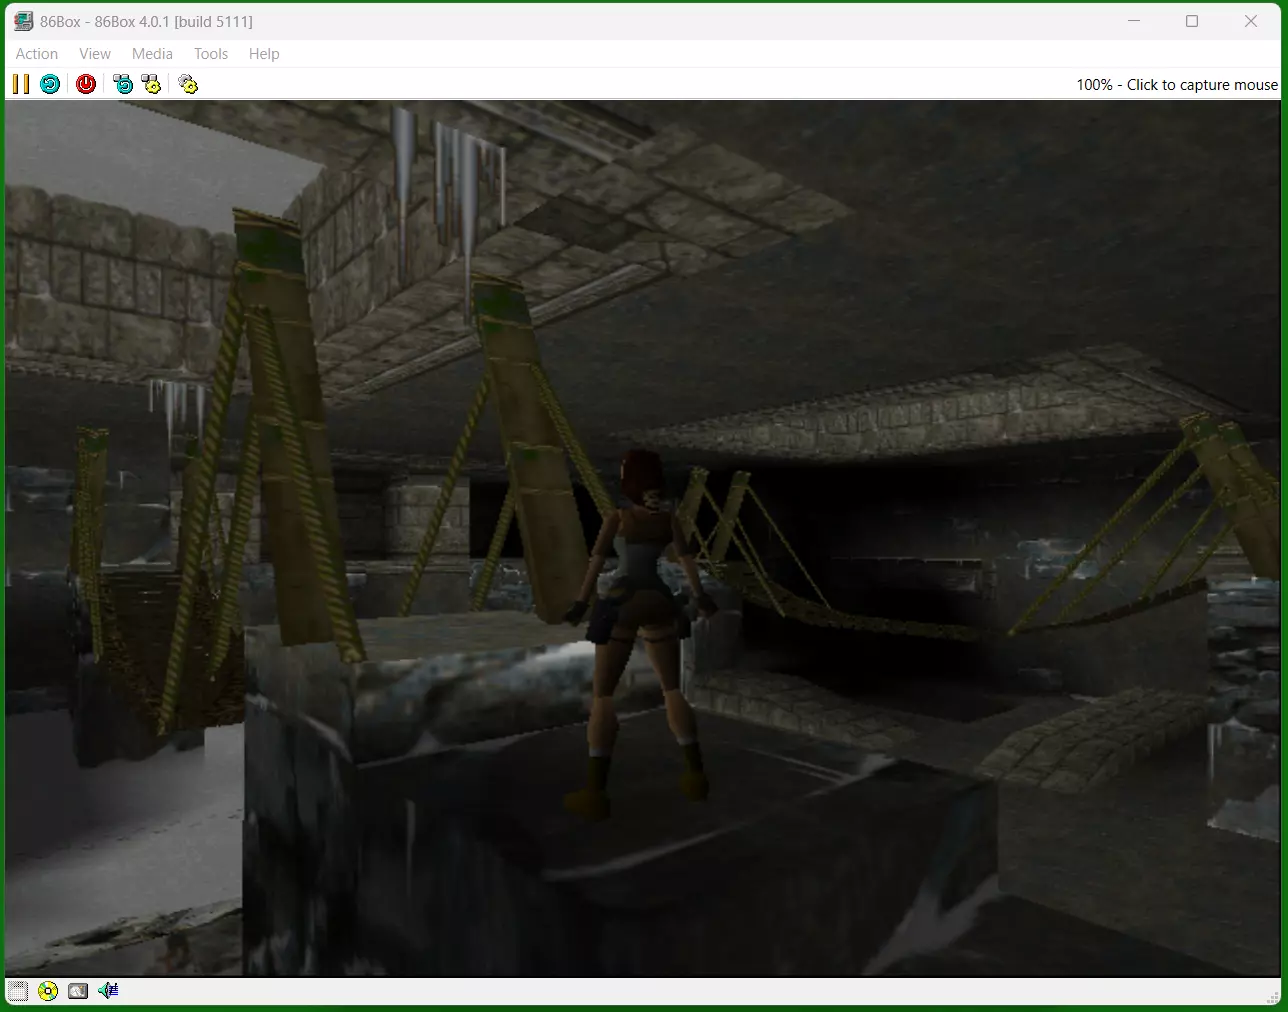
Task: Open the Media menu
Action: (152, 54)
